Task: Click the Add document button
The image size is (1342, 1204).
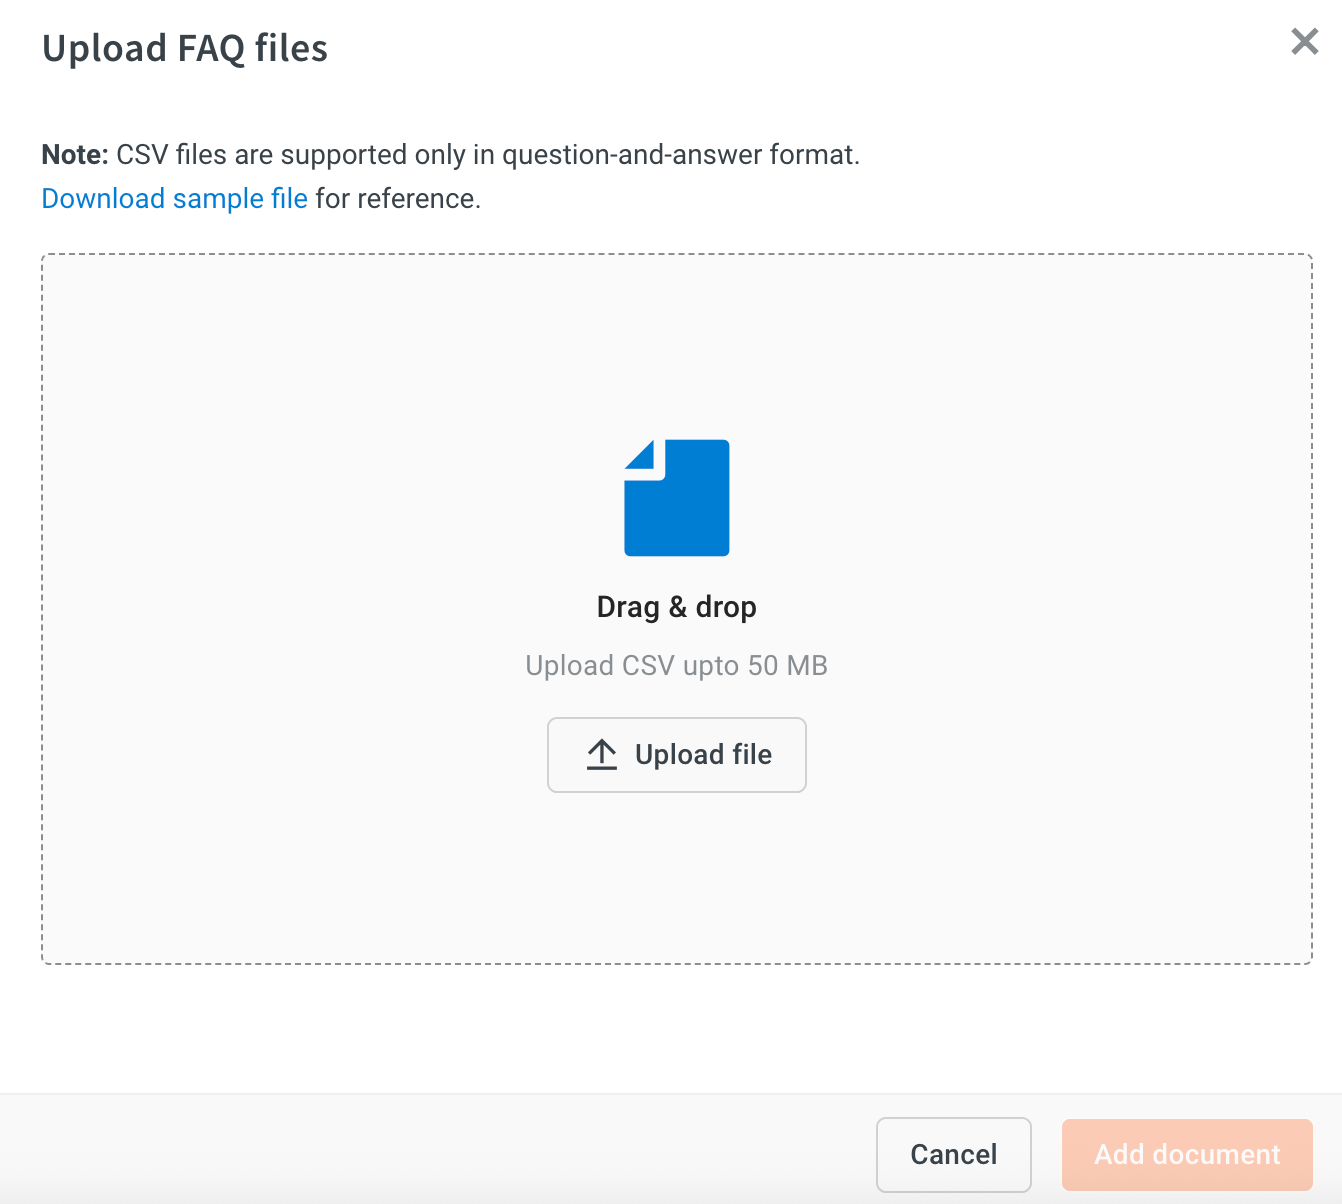Action: pyautogui.click(x=1187, y=1155)
